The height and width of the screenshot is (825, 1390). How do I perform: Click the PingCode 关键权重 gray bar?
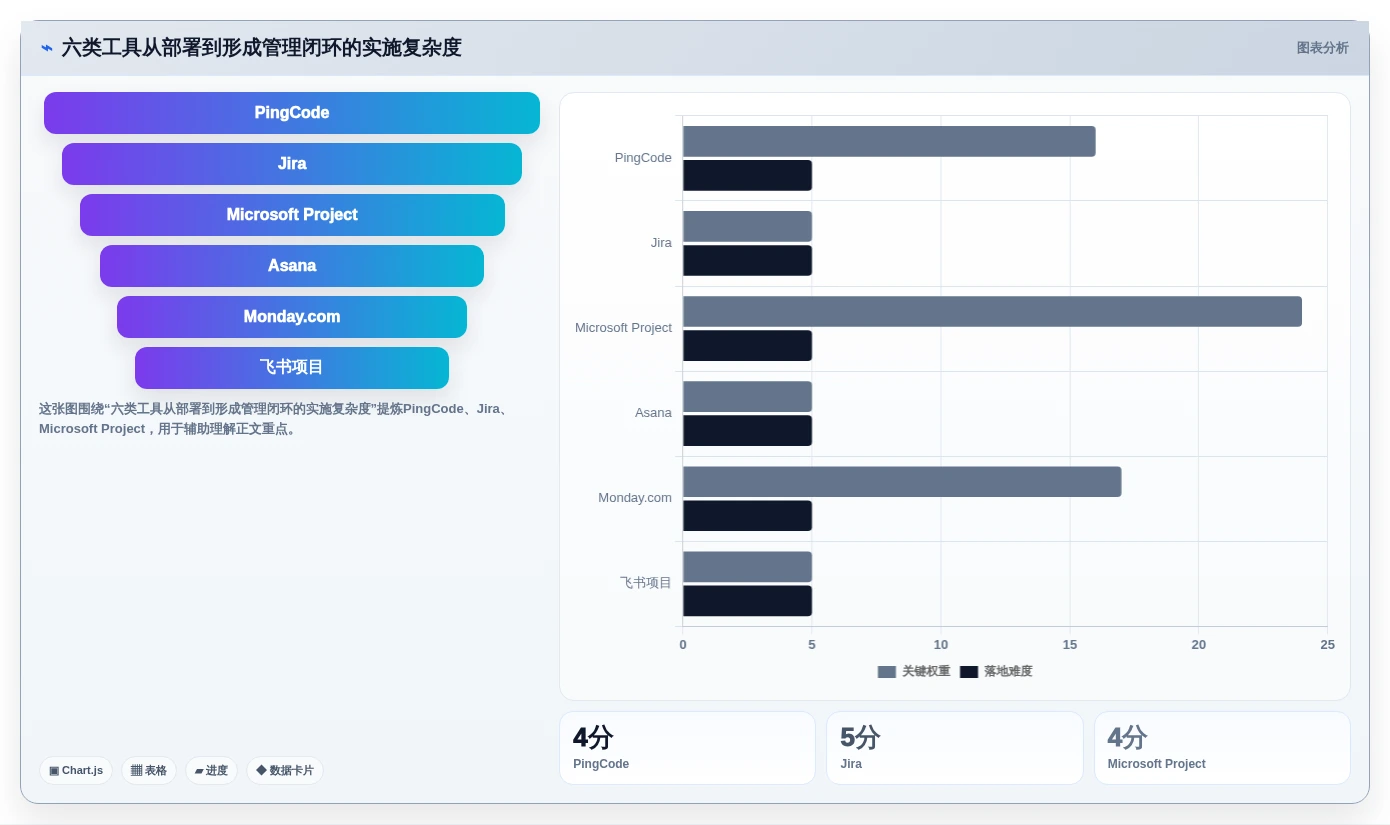[x=889, y=141]
